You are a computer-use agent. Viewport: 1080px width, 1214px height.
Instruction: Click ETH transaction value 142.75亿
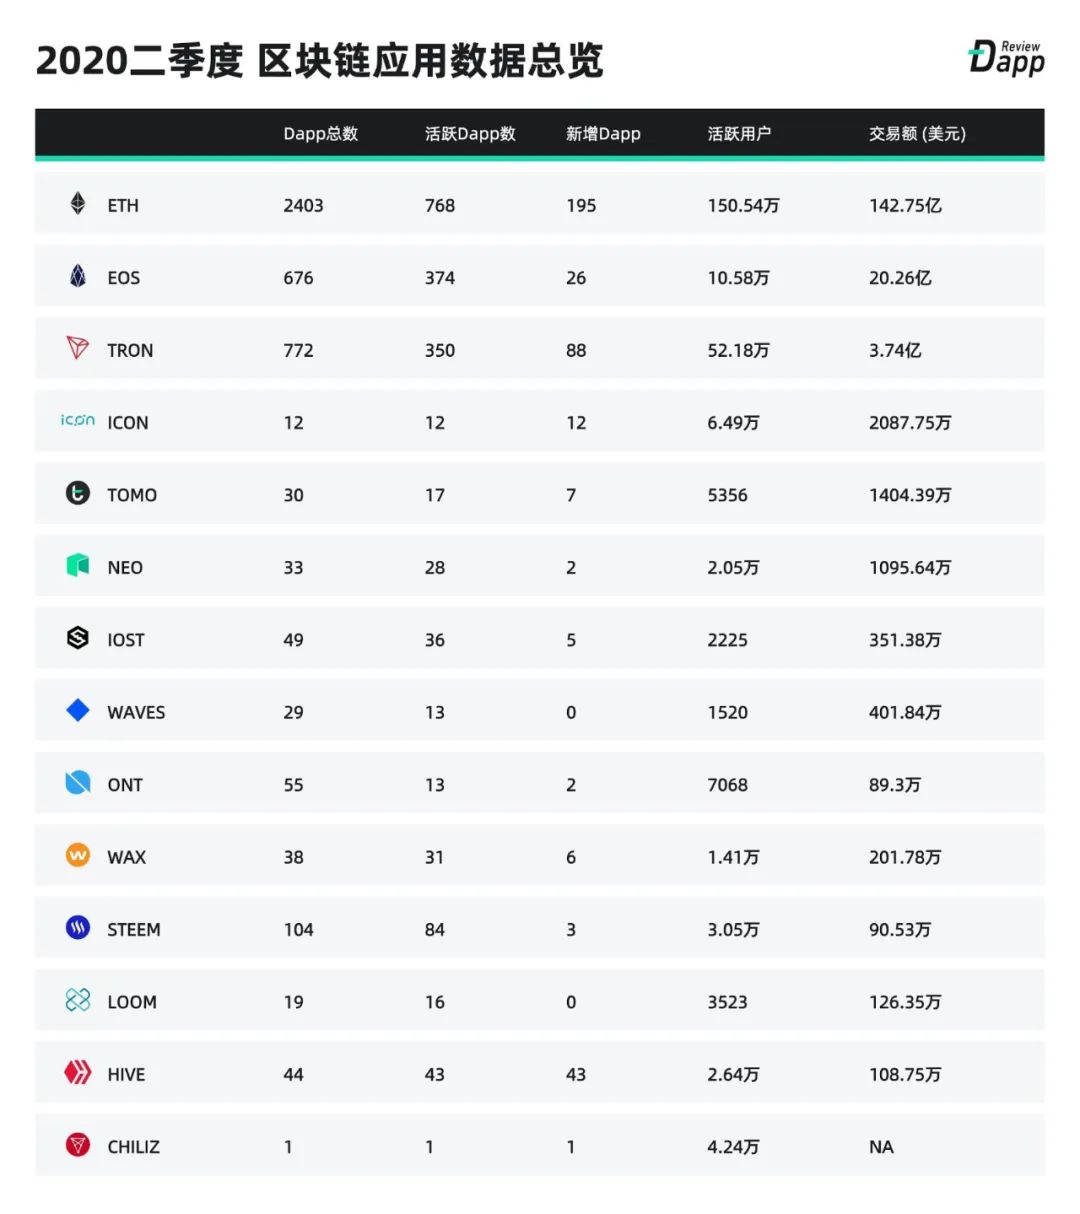905,206
